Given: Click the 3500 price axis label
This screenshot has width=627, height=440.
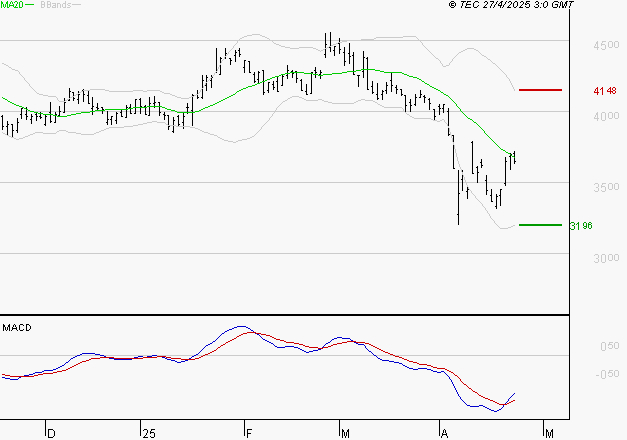Looking at the screenshot, I should [x=606, y=187].
